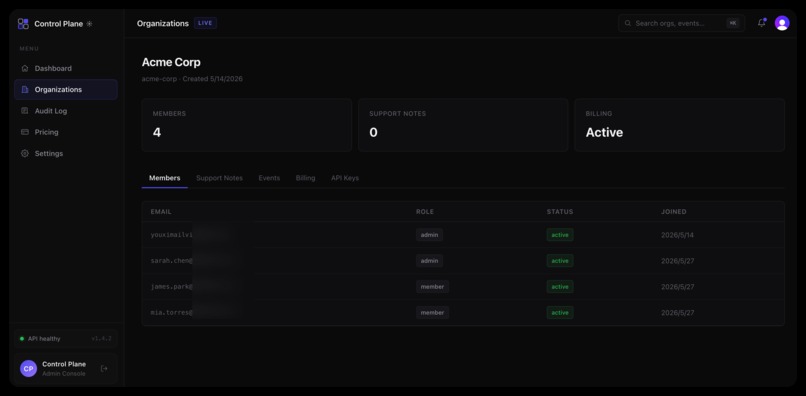Click the active status badge for james.park
The height and width of the screenshot is (396, 806).
coord(560,286)
